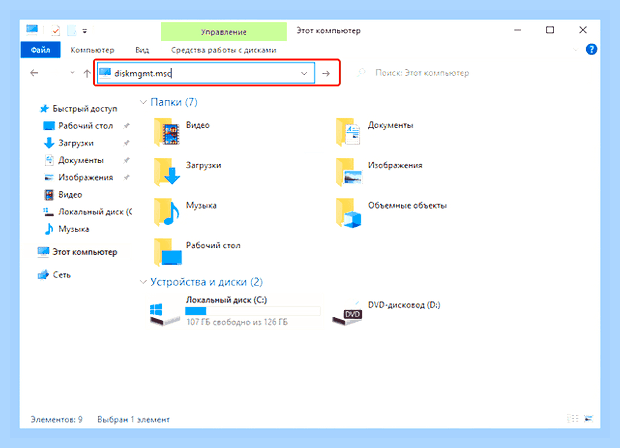The height and width of the screenshot is (448, 620).
Task: Switch to large icons view in status bar
Action: click(588, 418)
